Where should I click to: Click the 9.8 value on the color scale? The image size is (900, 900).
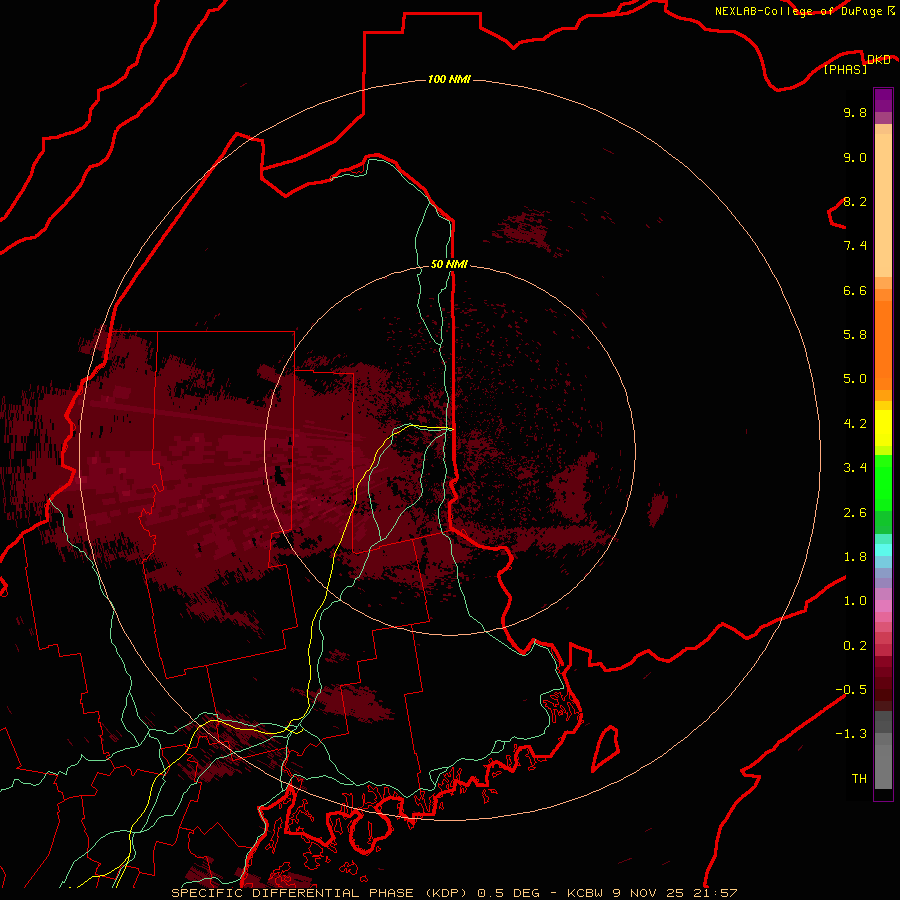point(855,113)
